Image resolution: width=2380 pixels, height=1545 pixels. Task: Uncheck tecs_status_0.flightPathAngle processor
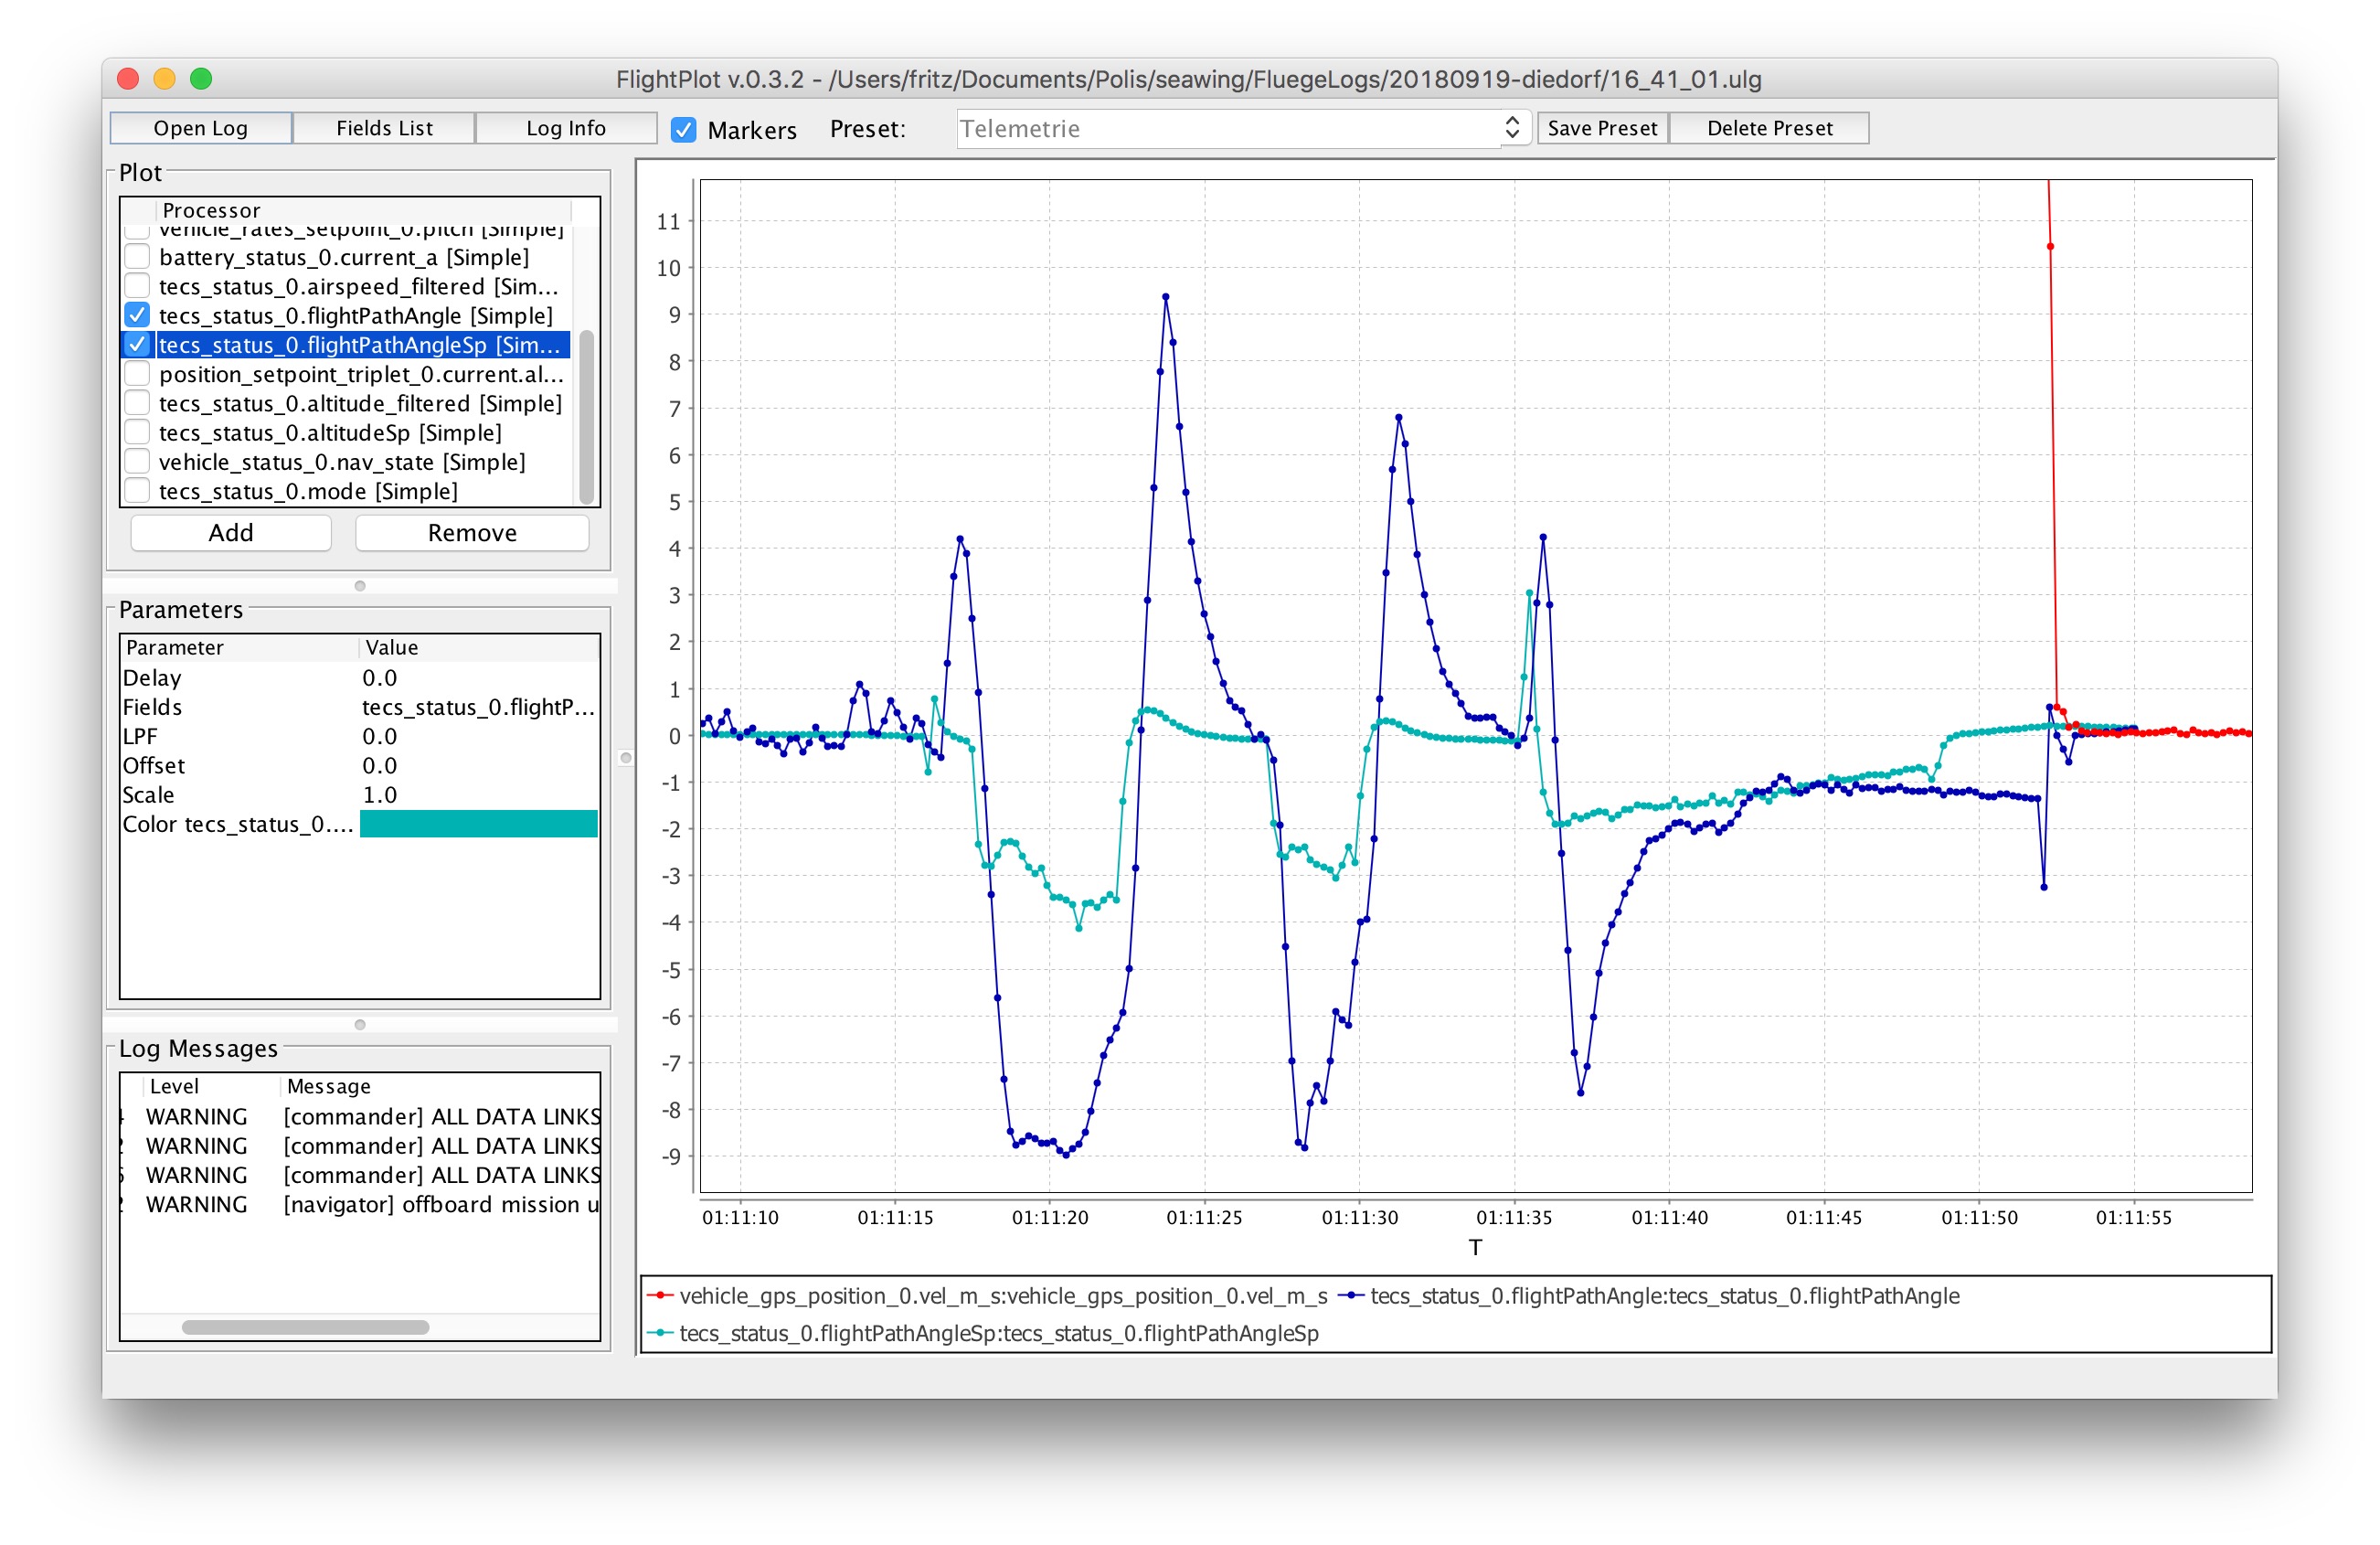click(x=138, y=316)
